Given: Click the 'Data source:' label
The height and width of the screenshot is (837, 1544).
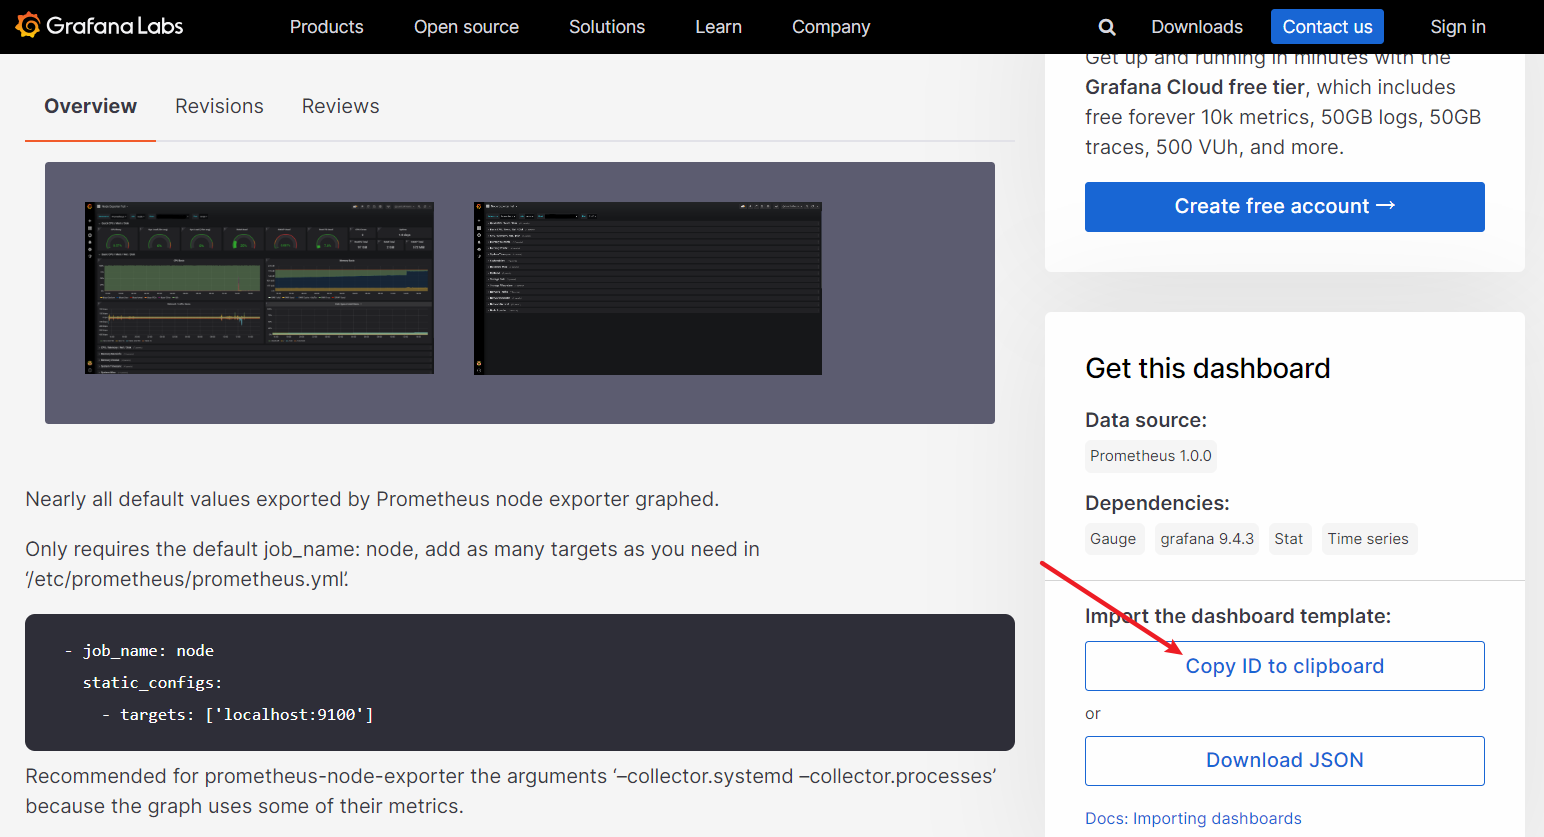Looking at the screenshot, I should 1146,420.
